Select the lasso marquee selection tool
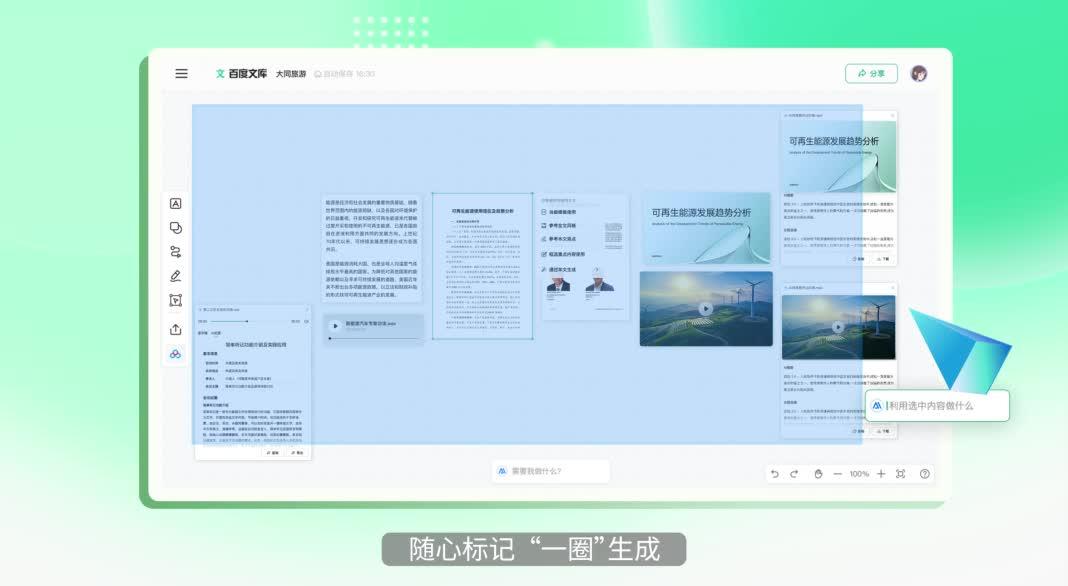1068x586 pixels. pos(175,300)
